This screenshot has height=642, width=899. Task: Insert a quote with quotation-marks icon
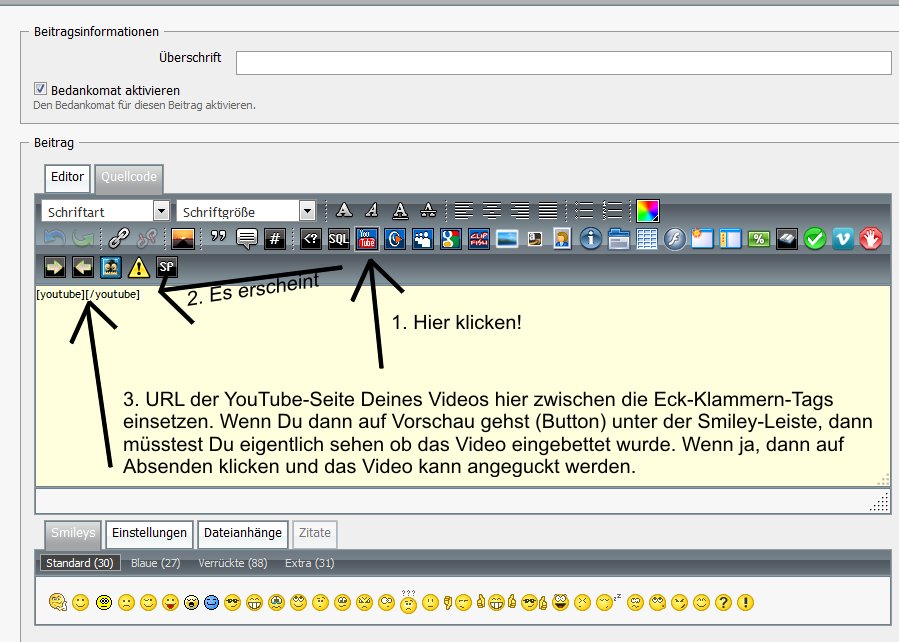(x=218, y=238)
